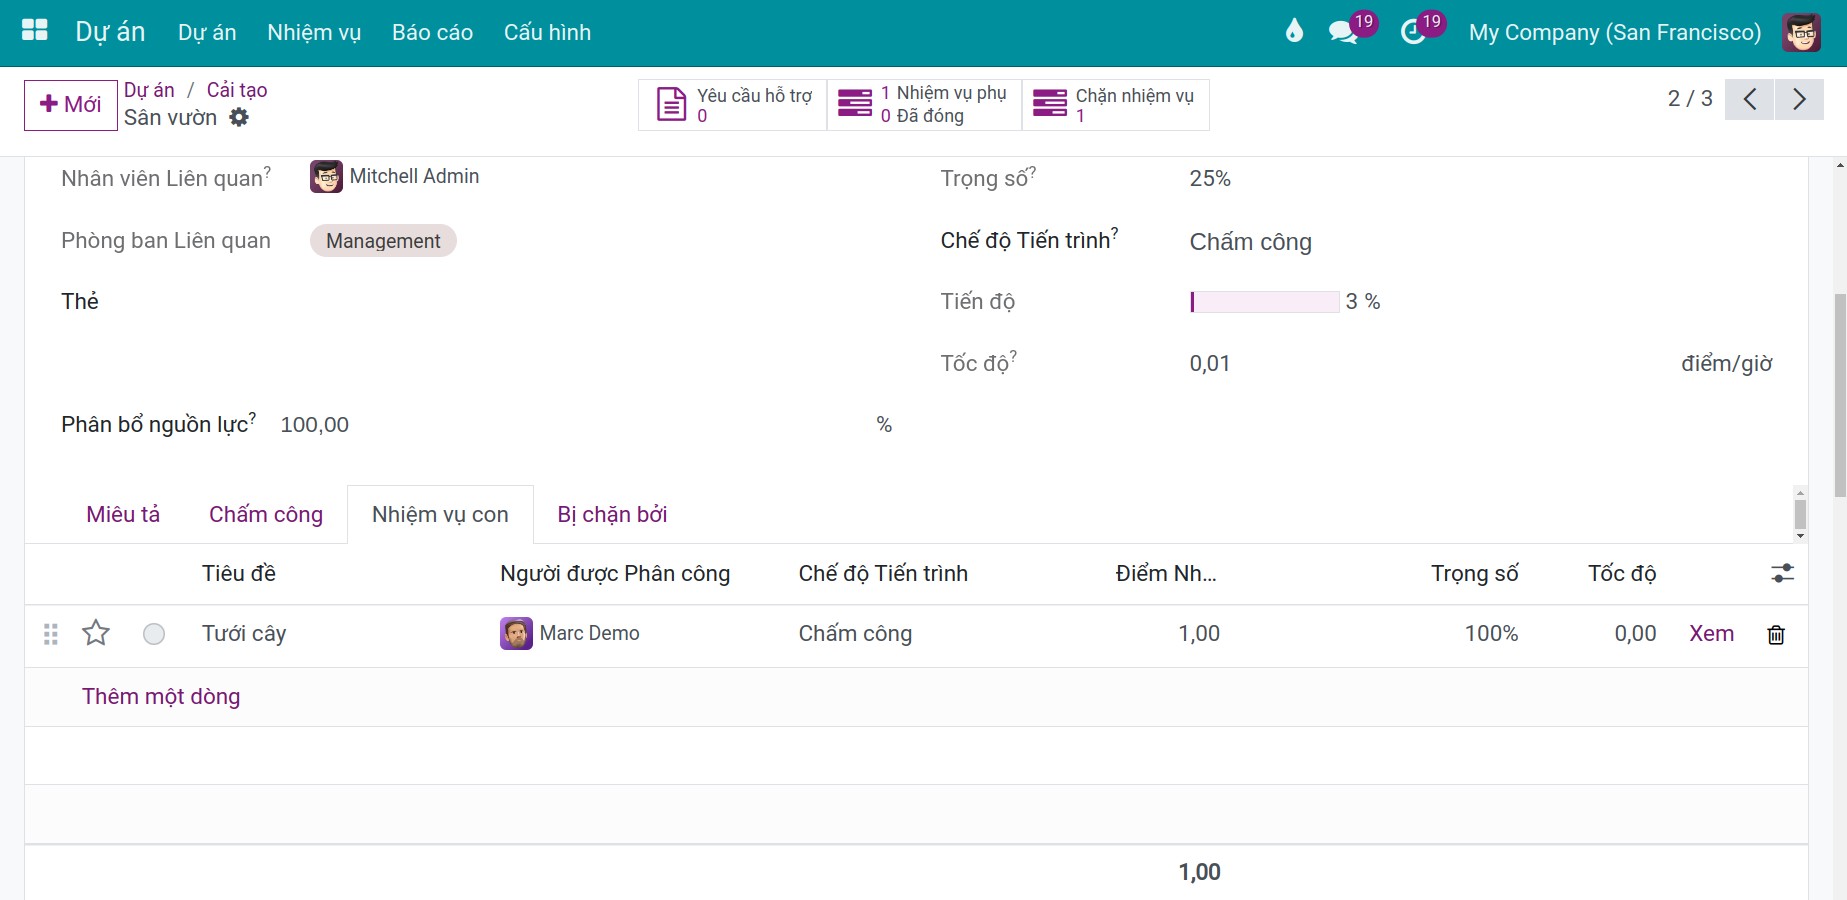The width and height of the screenshot is (1847, 900).
Task: Toggle the Tưới cây task state circle
Action: point(154,634)
